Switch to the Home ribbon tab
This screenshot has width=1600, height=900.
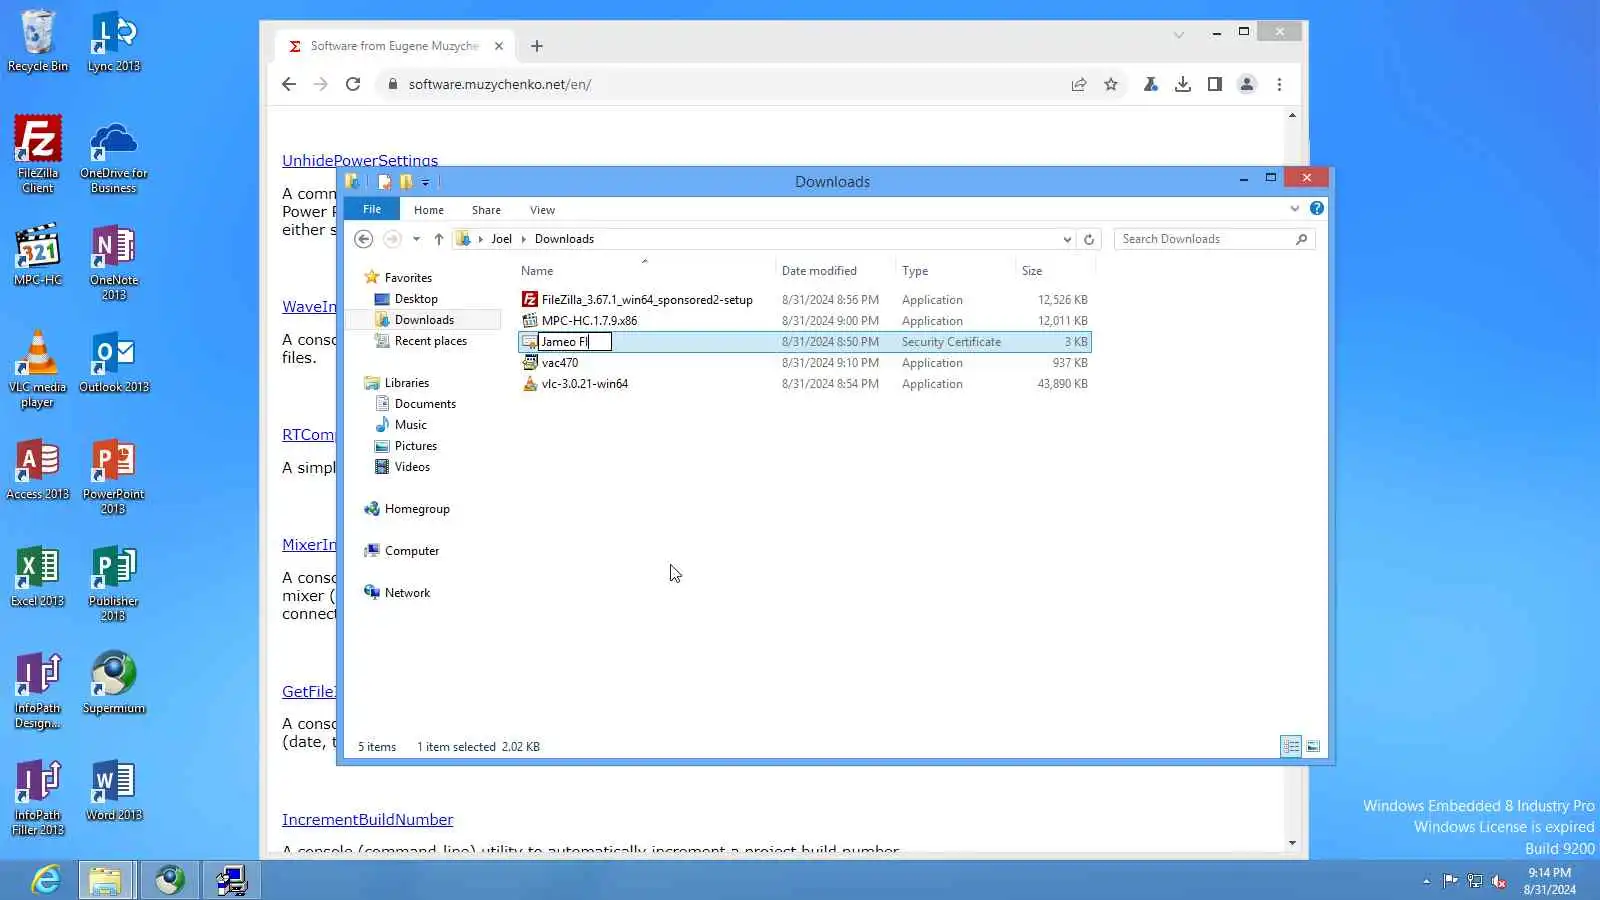tap(429, 210)
